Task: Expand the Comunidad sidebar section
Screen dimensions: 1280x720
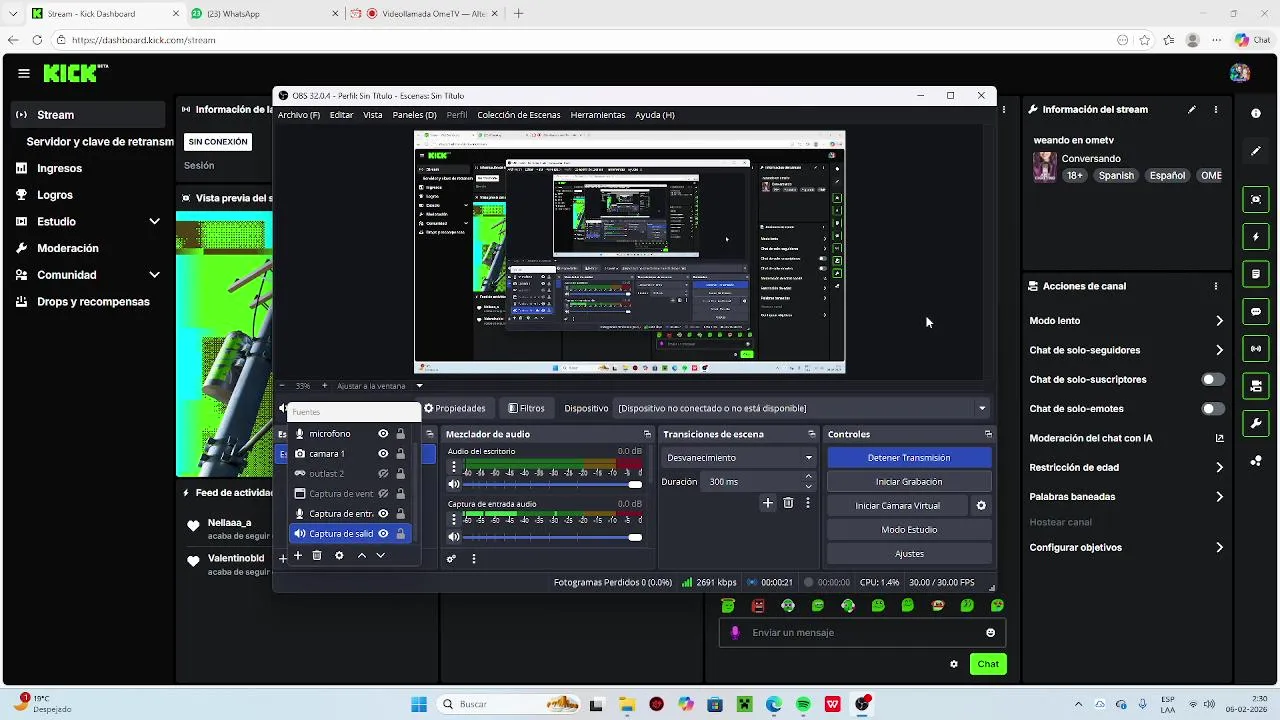Action: coord(154,275)
